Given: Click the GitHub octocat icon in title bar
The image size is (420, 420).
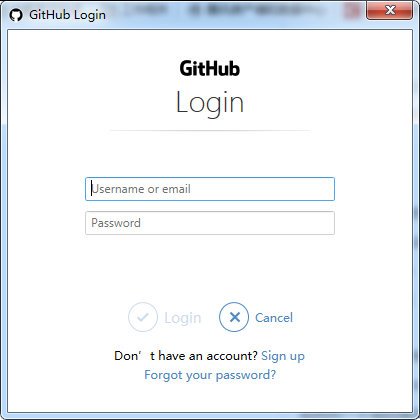Looking at the screenshot, I should click(16, 15).
